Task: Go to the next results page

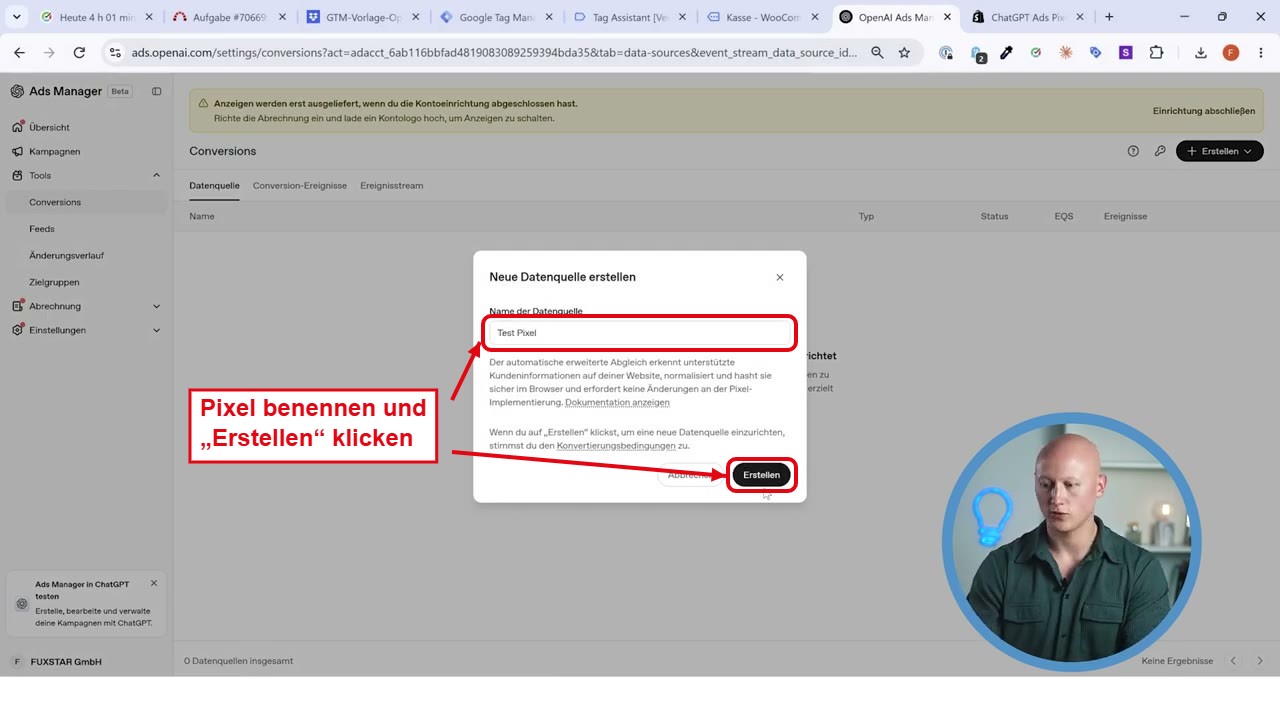Action: (x=1260, y=661)
